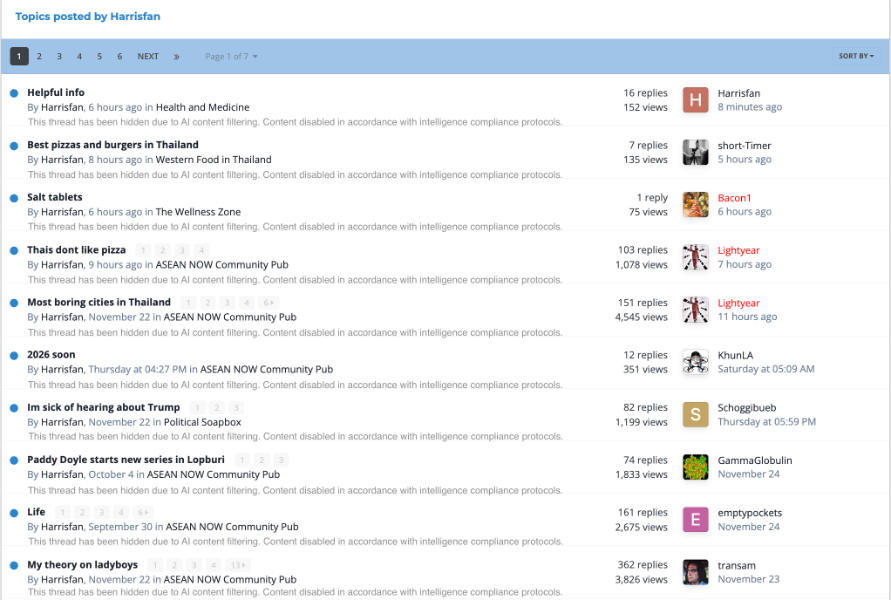The height and width of the screenshot is (600, 891).
Task: Go to pagination page 3
Action: [x=59, y=57]
